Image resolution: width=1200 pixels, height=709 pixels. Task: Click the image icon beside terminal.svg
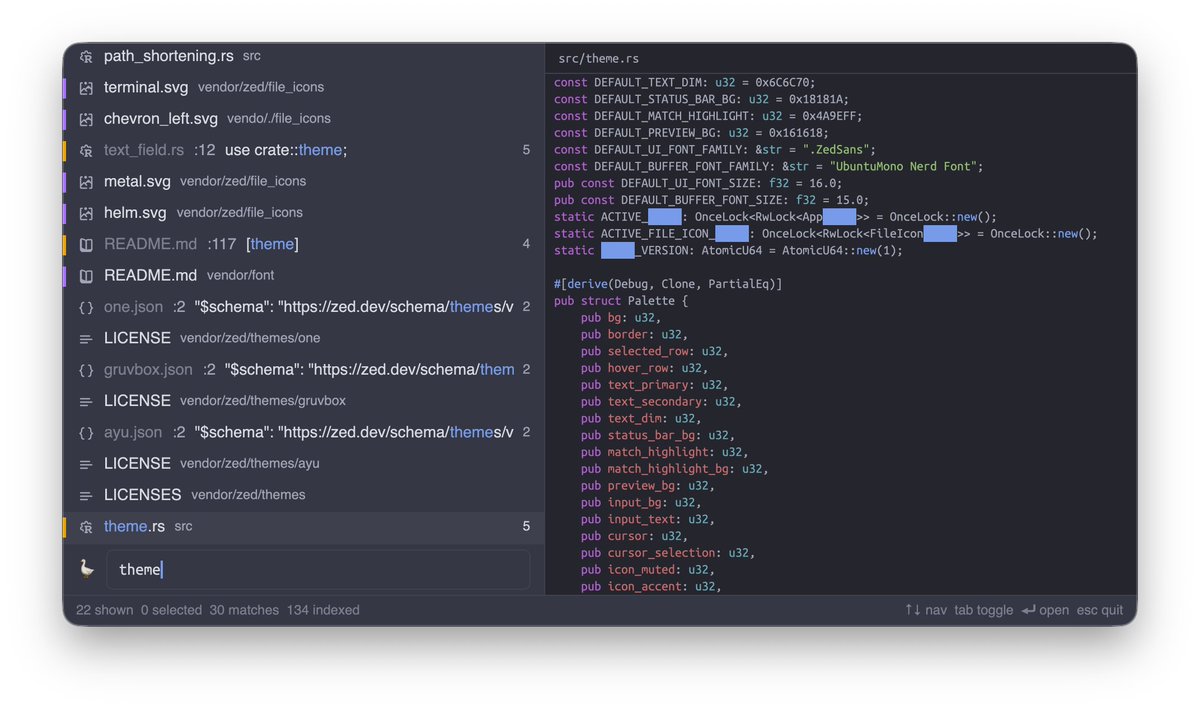pos(86,87)
